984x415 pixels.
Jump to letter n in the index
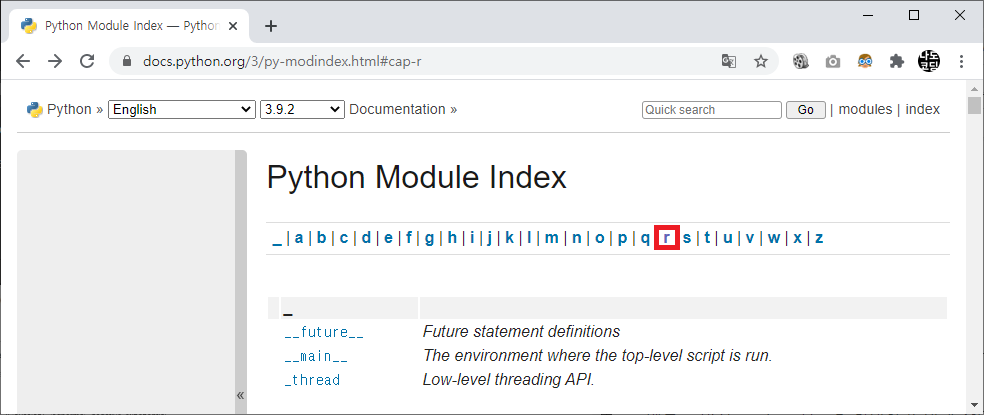(x=576, y=238)
